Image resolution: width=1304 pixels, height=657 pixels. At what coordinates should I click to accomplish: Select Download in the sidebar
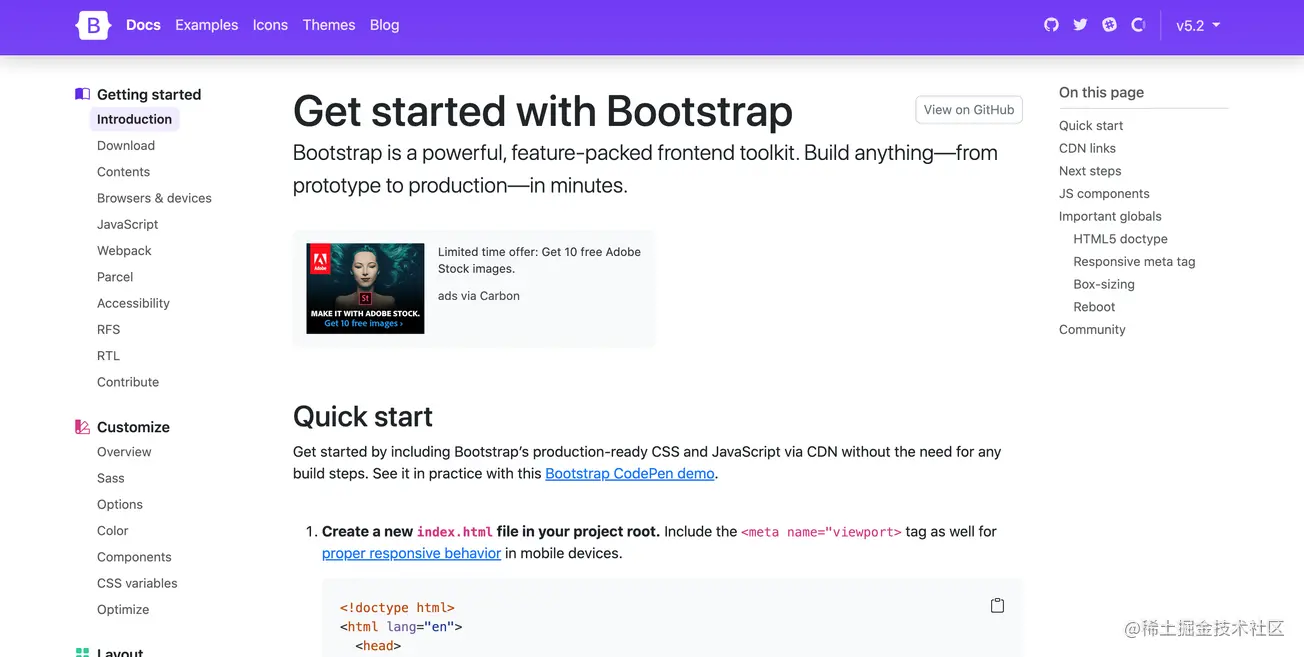click(126, 146)
